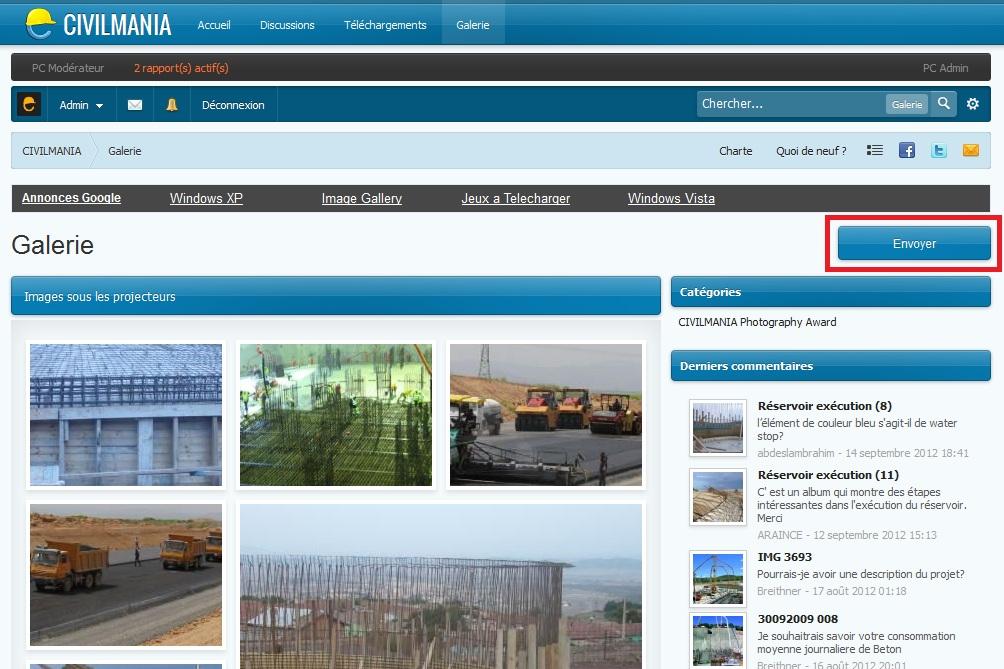Image resolution: width=1004 pixels, height=669 pixels.
Task: Open the list view icon in breadcrumb bar
Action: click(875, 150)
